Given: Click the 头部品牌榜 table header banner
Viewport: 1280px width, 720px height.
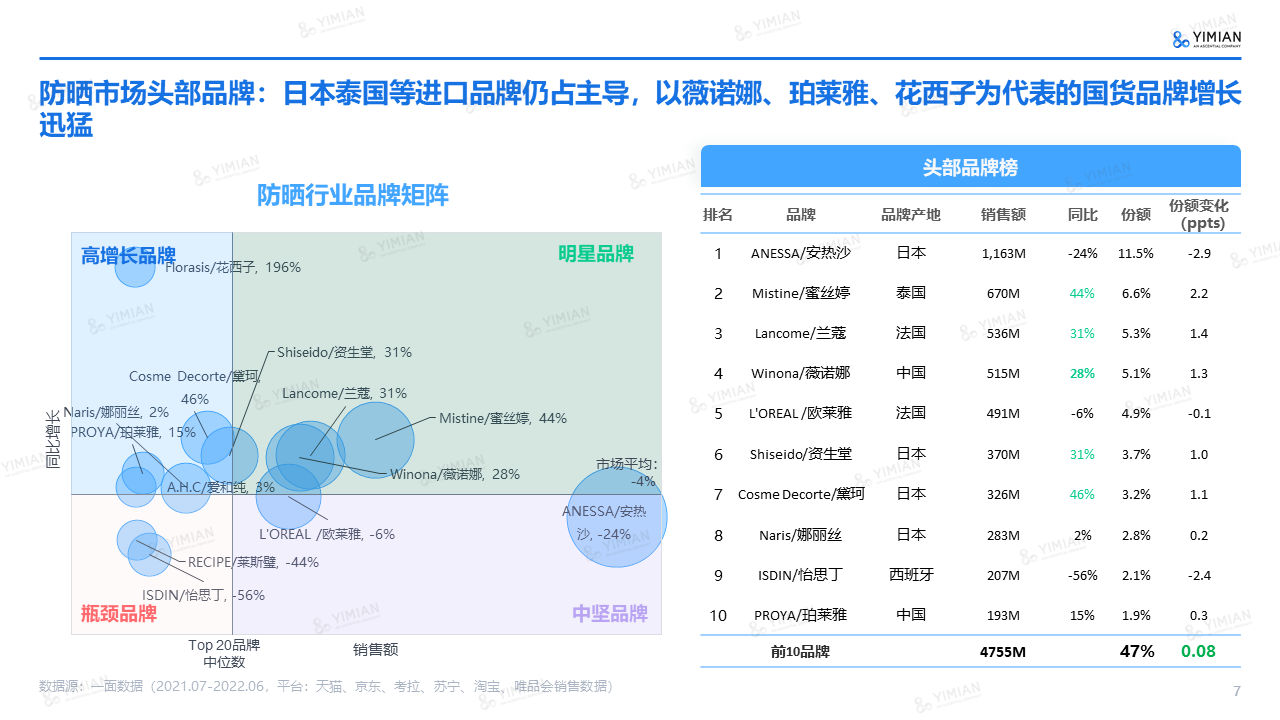Looking at the screenshot, I should point(970,167).
